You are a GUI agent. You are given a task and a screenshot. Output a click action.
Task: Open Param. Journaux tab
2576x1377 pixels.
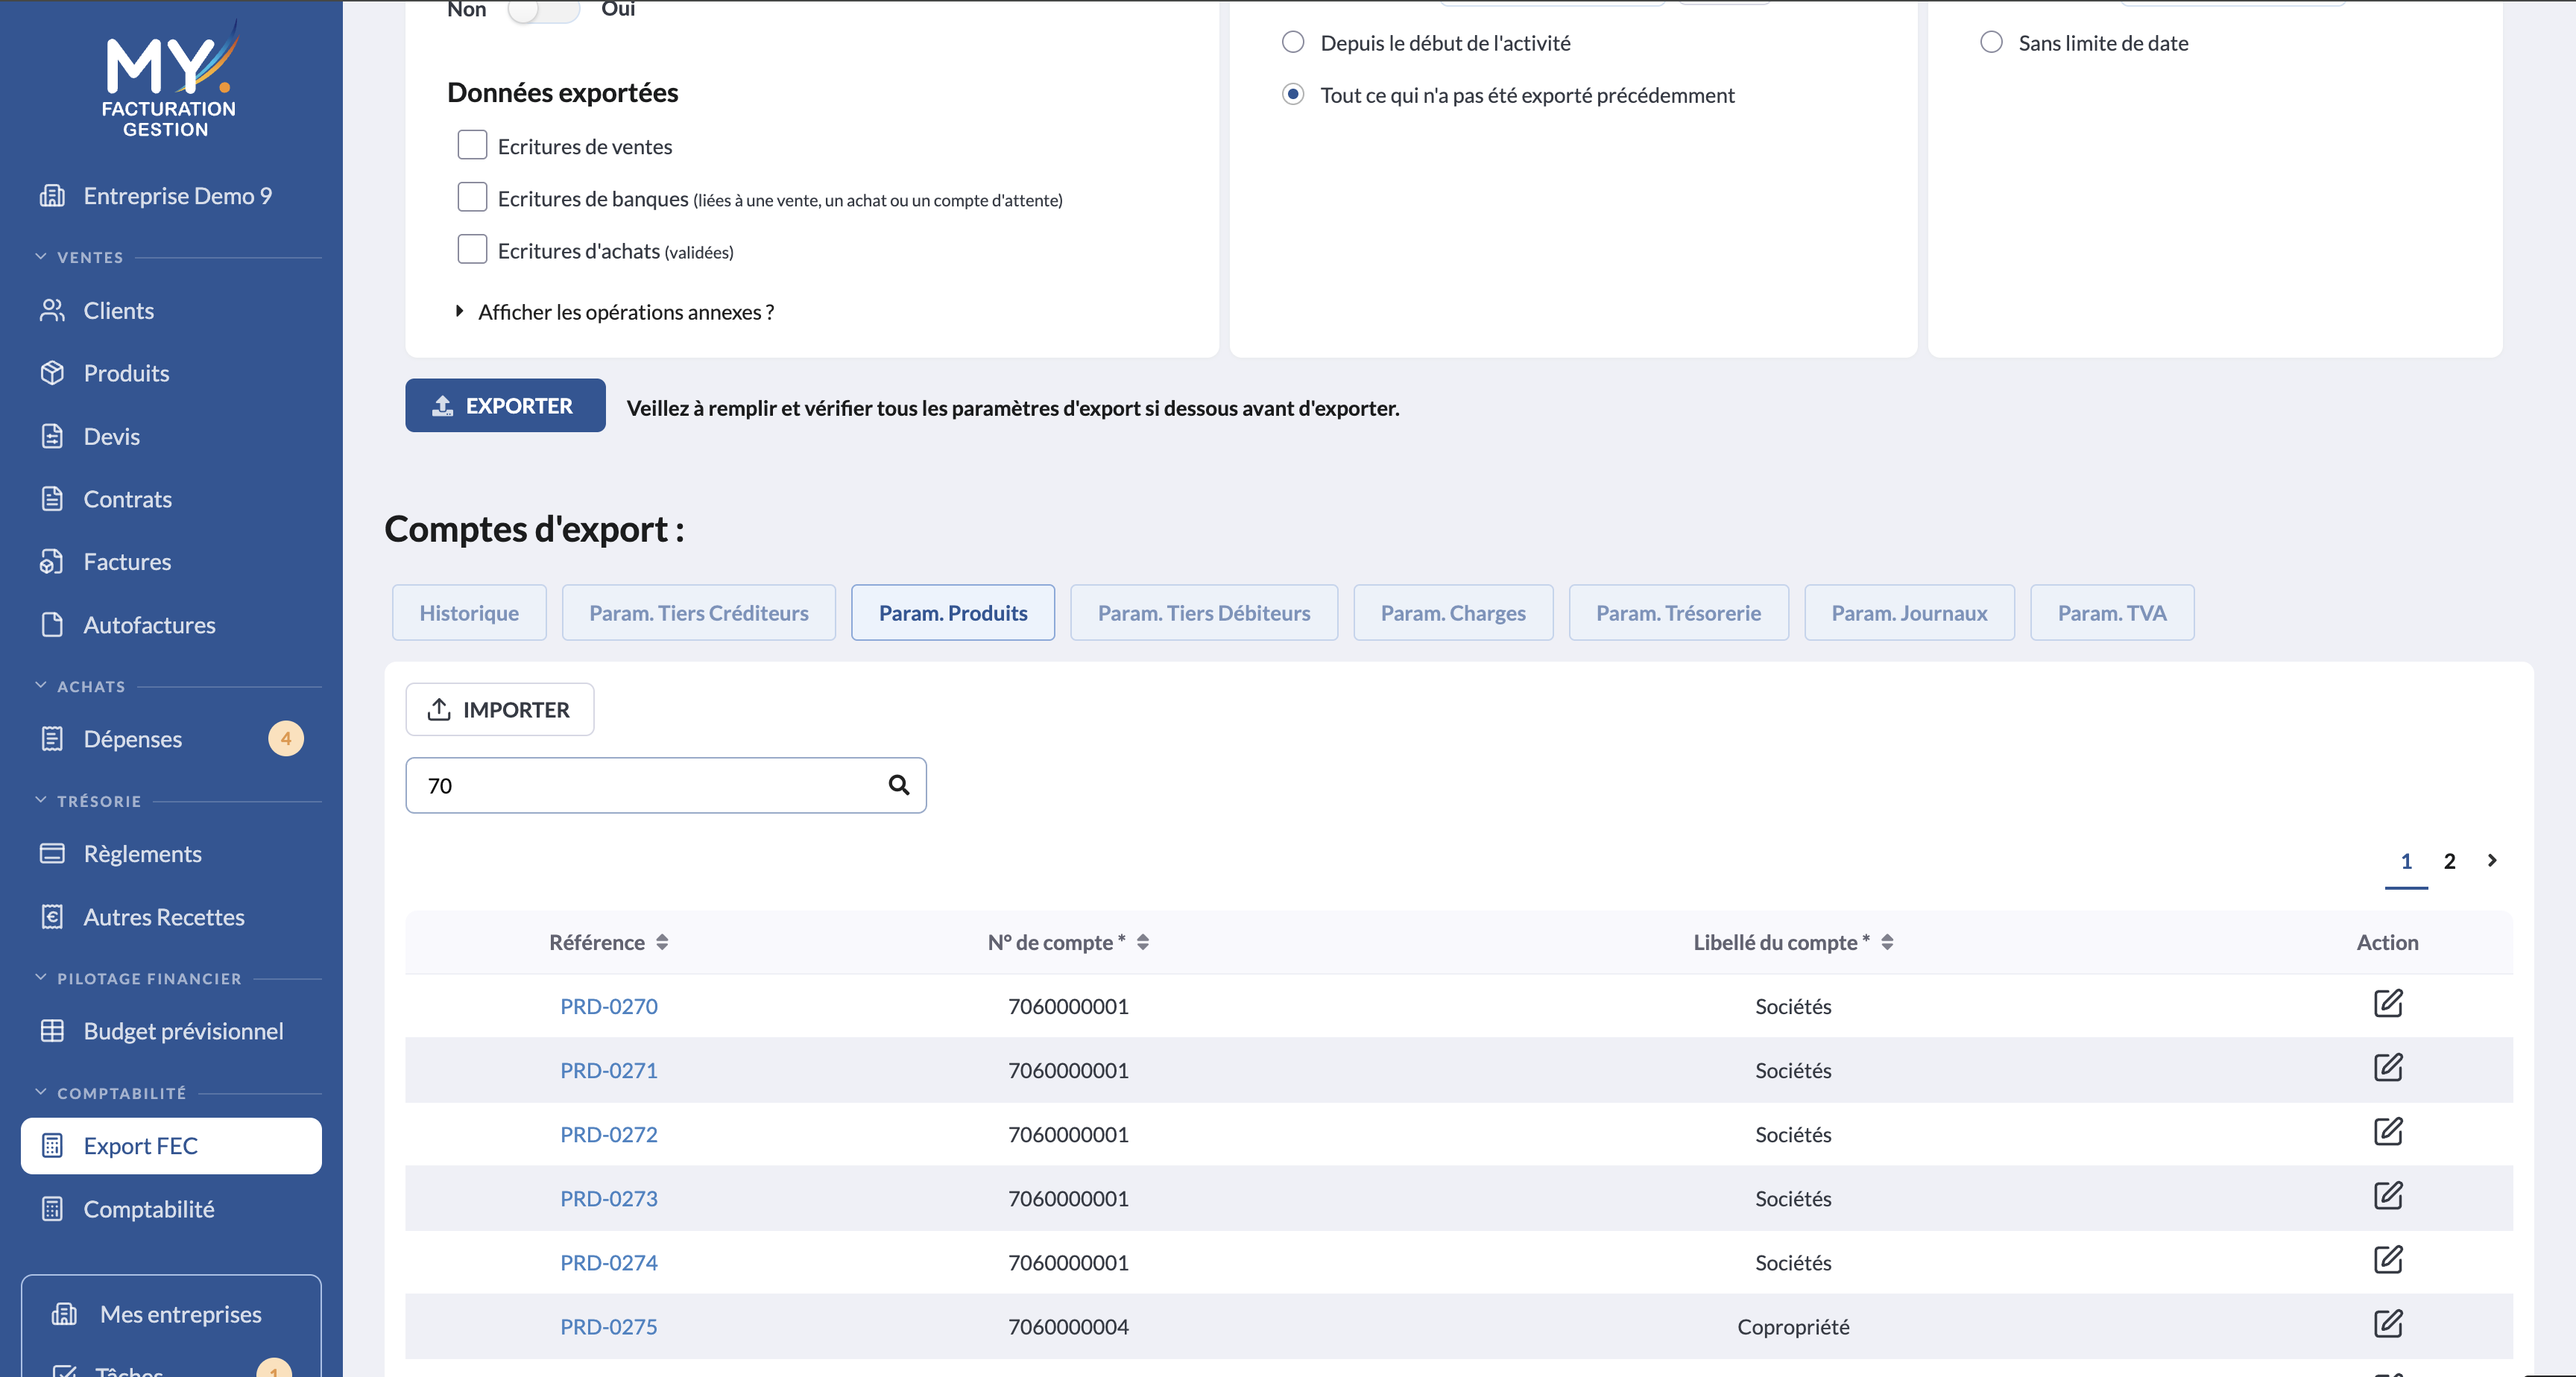(1909, 613)
